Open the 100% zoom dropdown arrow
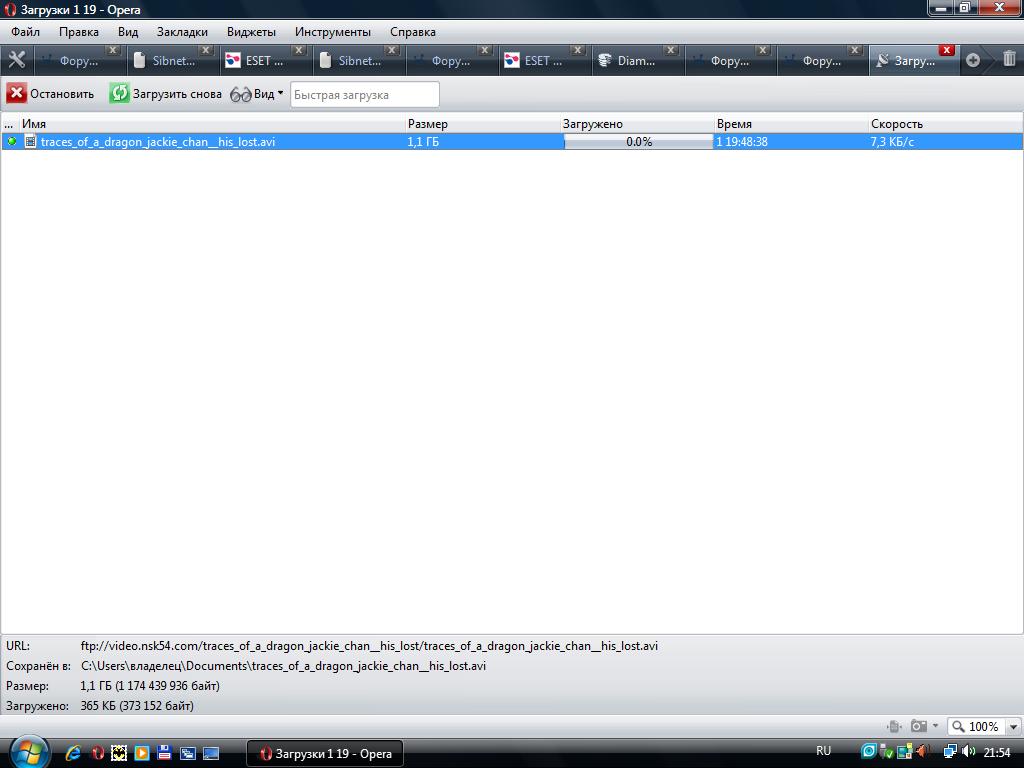The width and height of the screenshot is (1024, 768). pos(1013,727)
